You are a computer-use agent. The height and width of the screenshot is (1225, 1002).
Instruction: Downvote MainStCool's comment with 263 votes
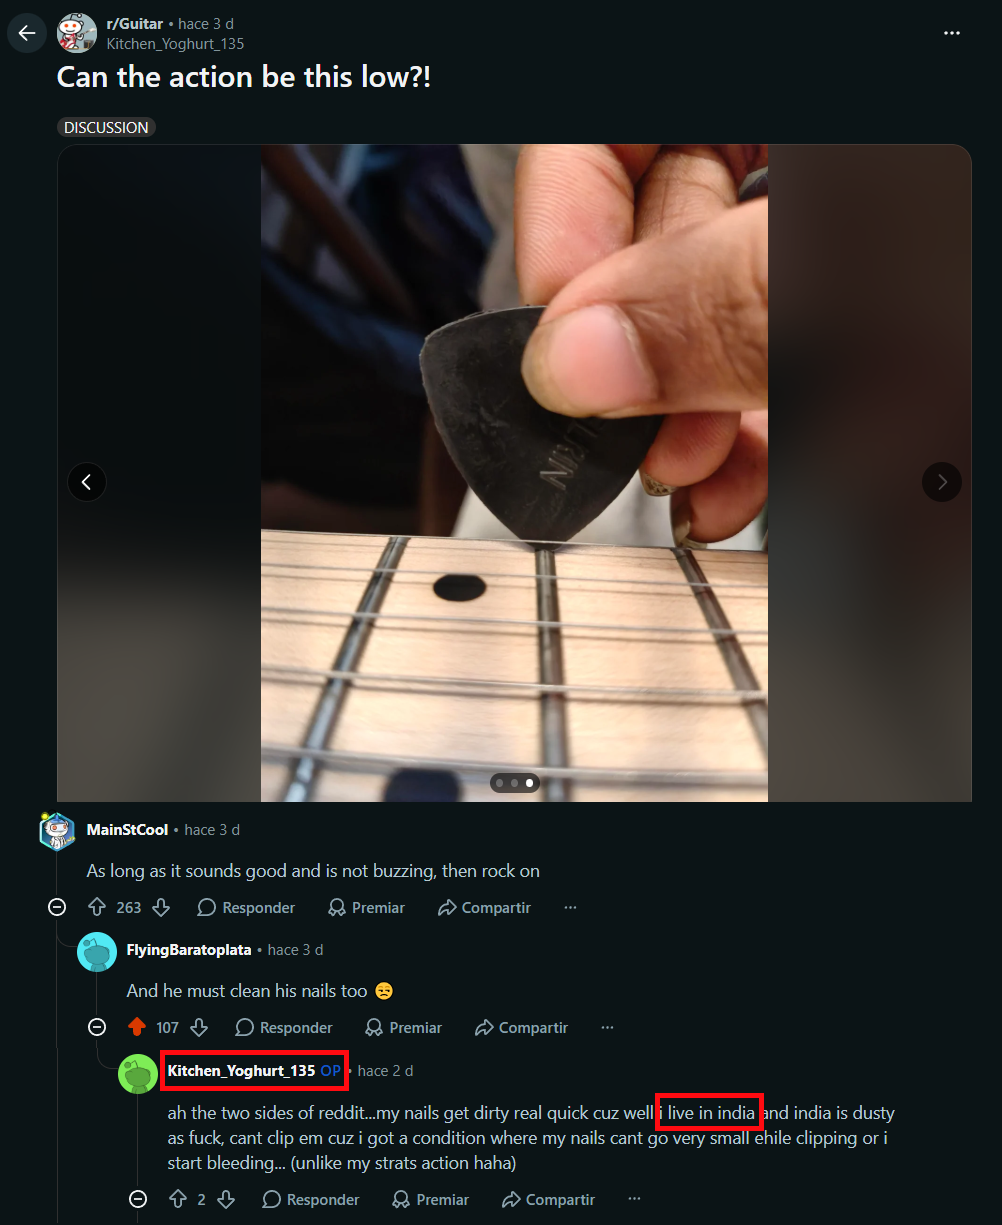coord(161,908)
